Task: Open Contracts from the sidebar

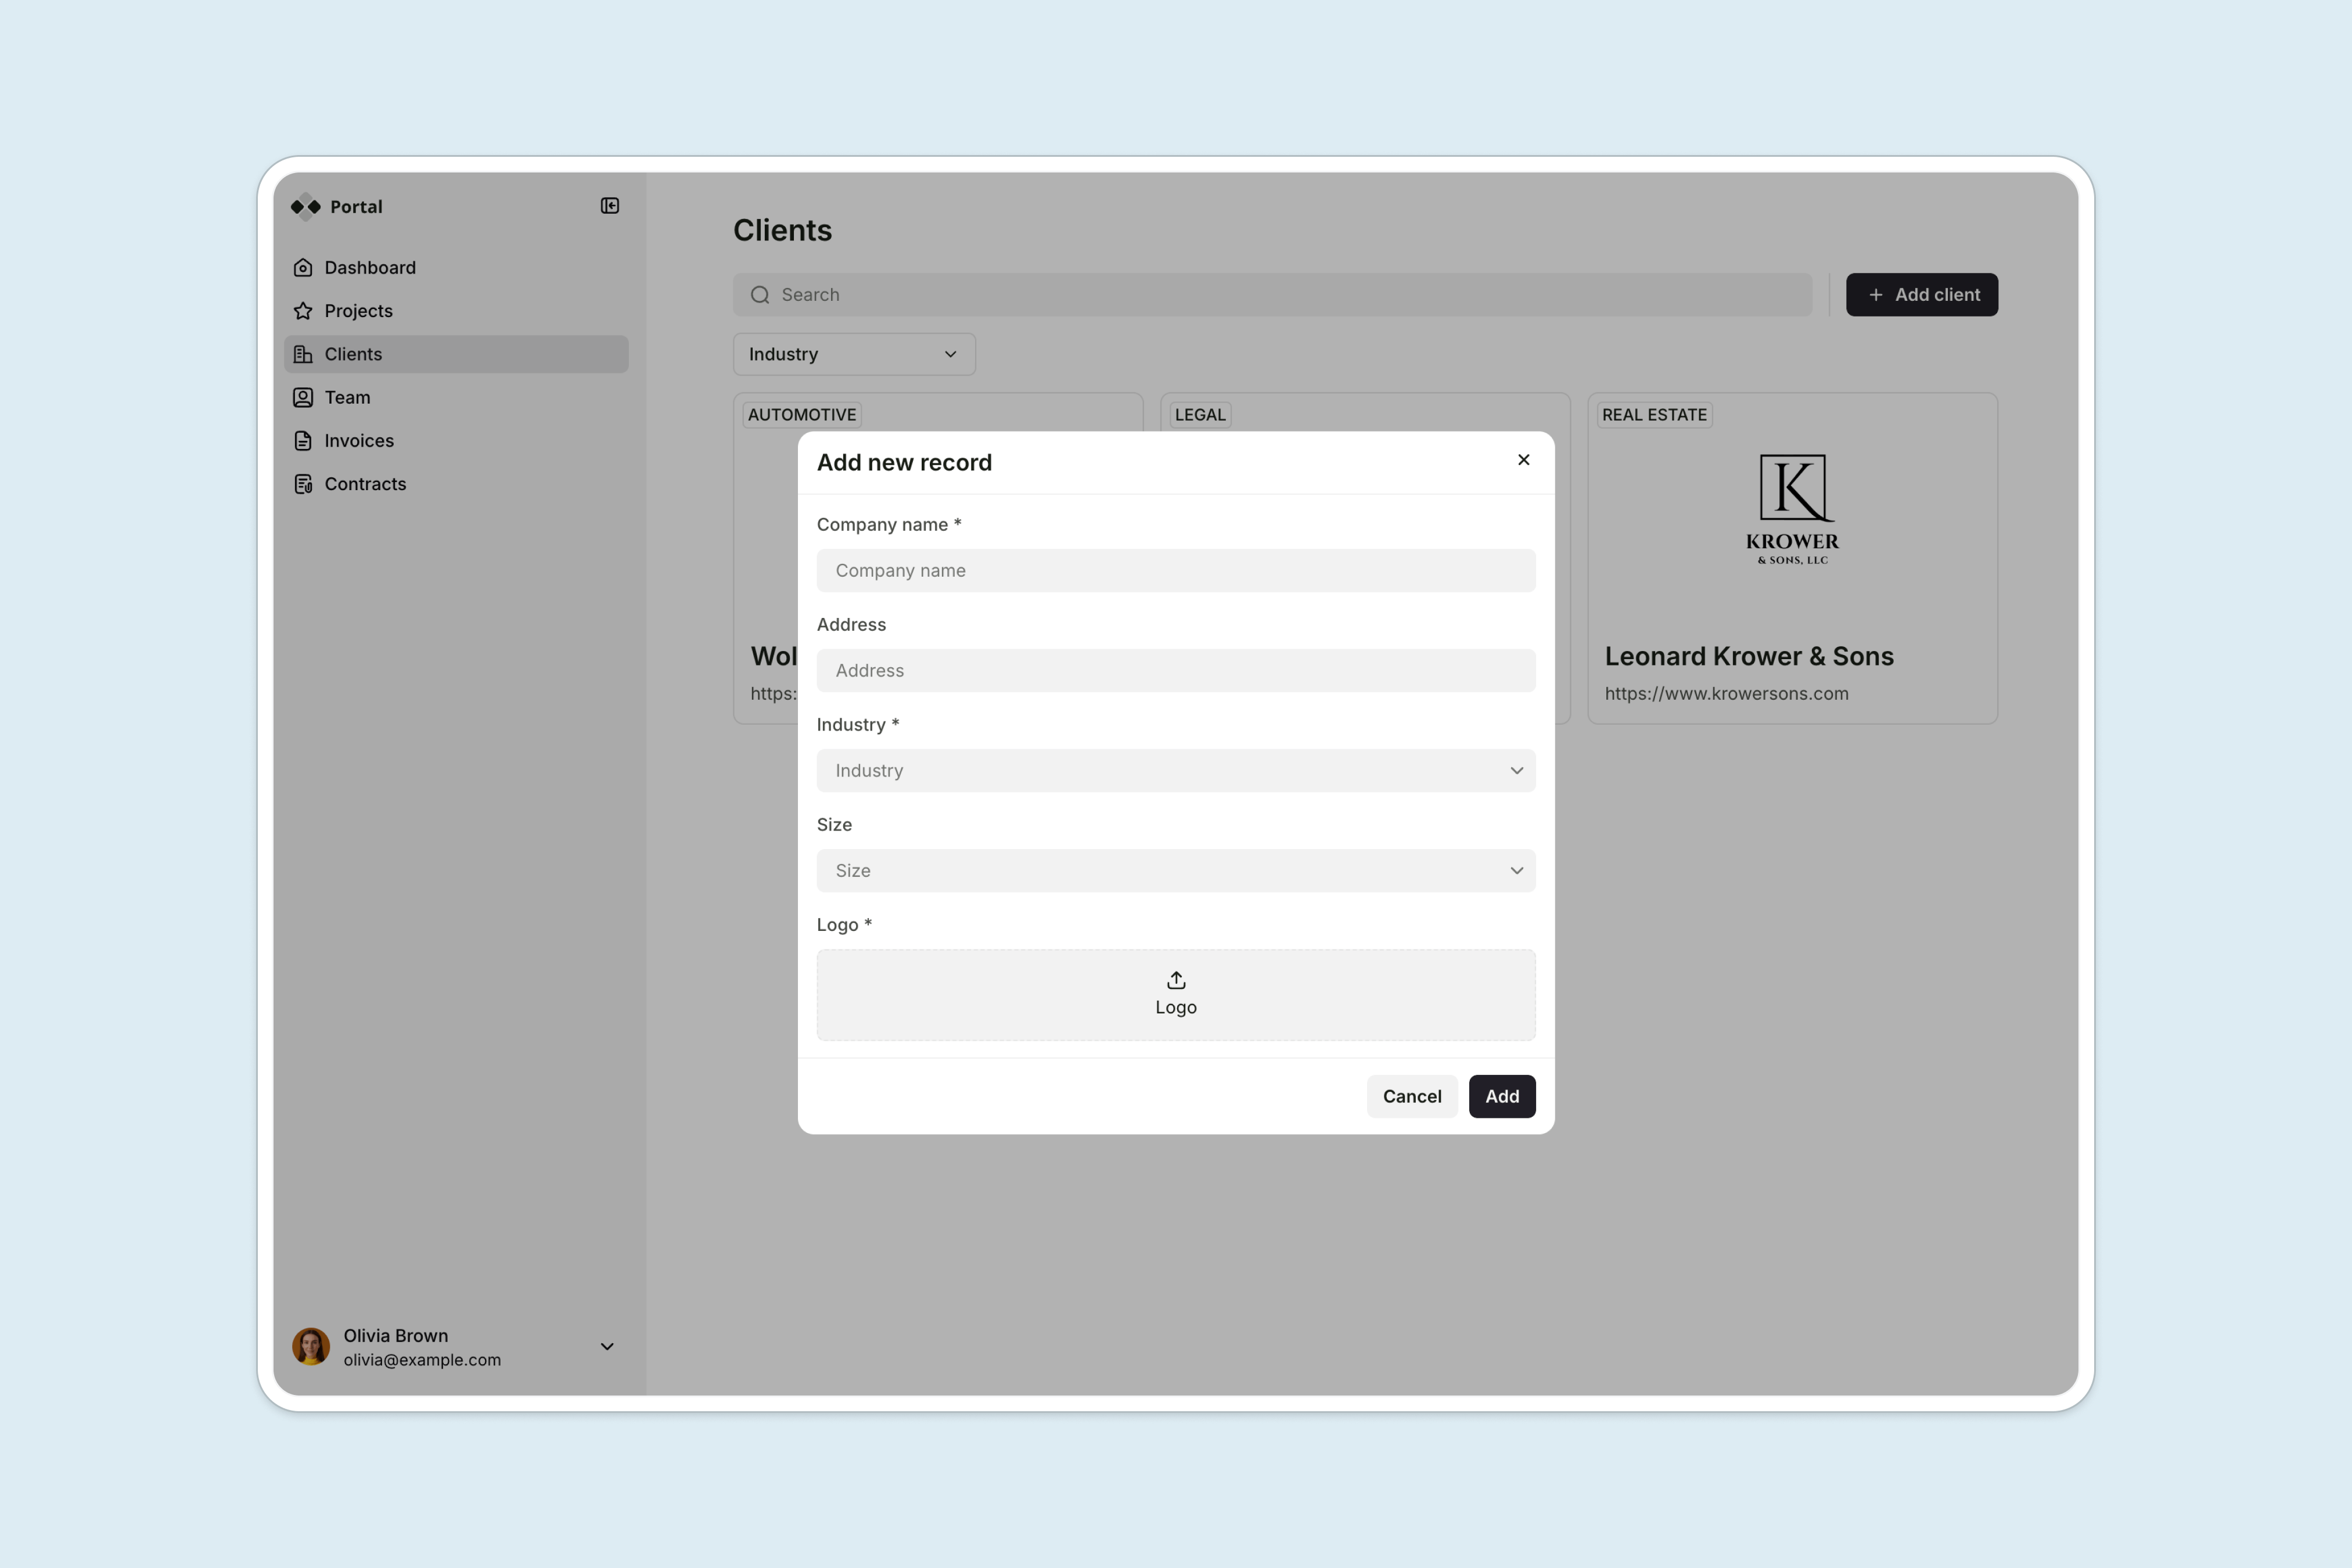Action: tap(364, 484)
